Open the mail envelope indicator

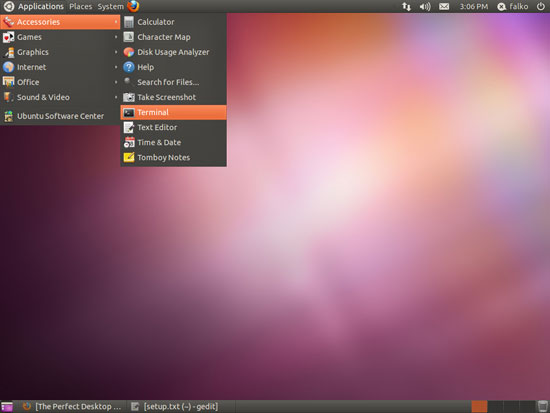pyautogui.click(x=444, y=6)
